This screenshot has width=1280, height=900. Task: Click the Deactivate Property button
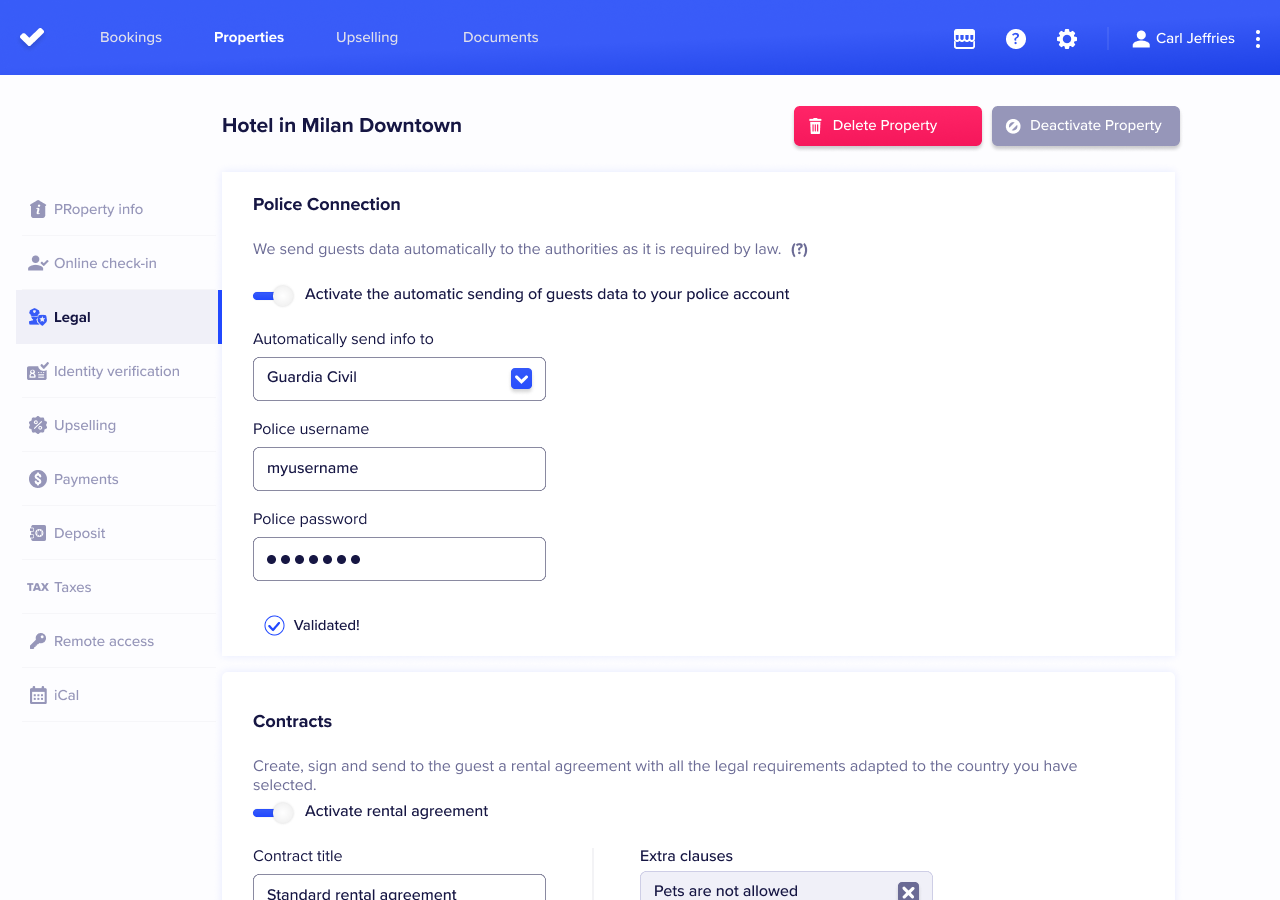(1086, 126)
